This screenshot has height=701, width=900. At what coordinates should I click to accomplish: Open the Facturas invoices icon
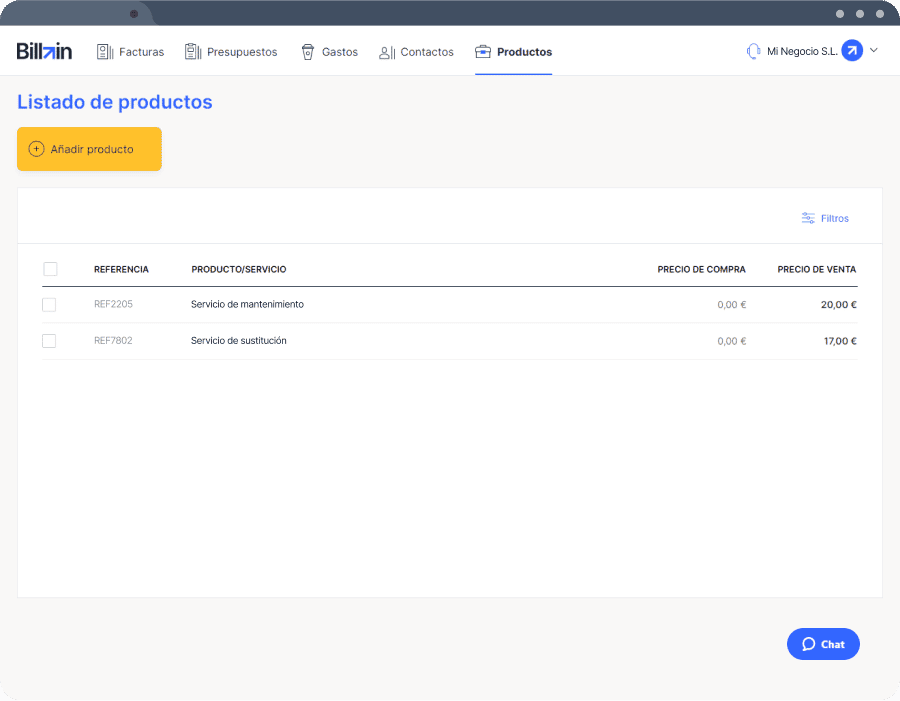104,52
